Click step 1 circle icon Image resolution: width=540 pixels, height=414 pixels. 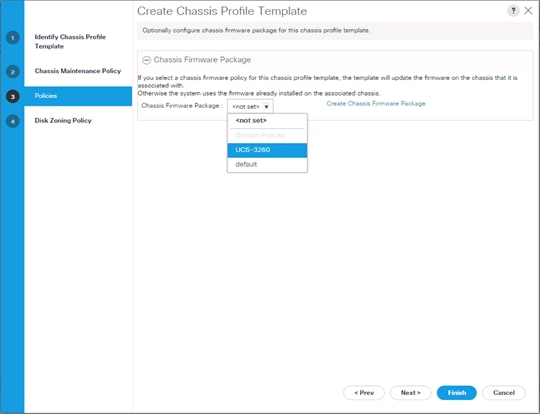(13, 38)
